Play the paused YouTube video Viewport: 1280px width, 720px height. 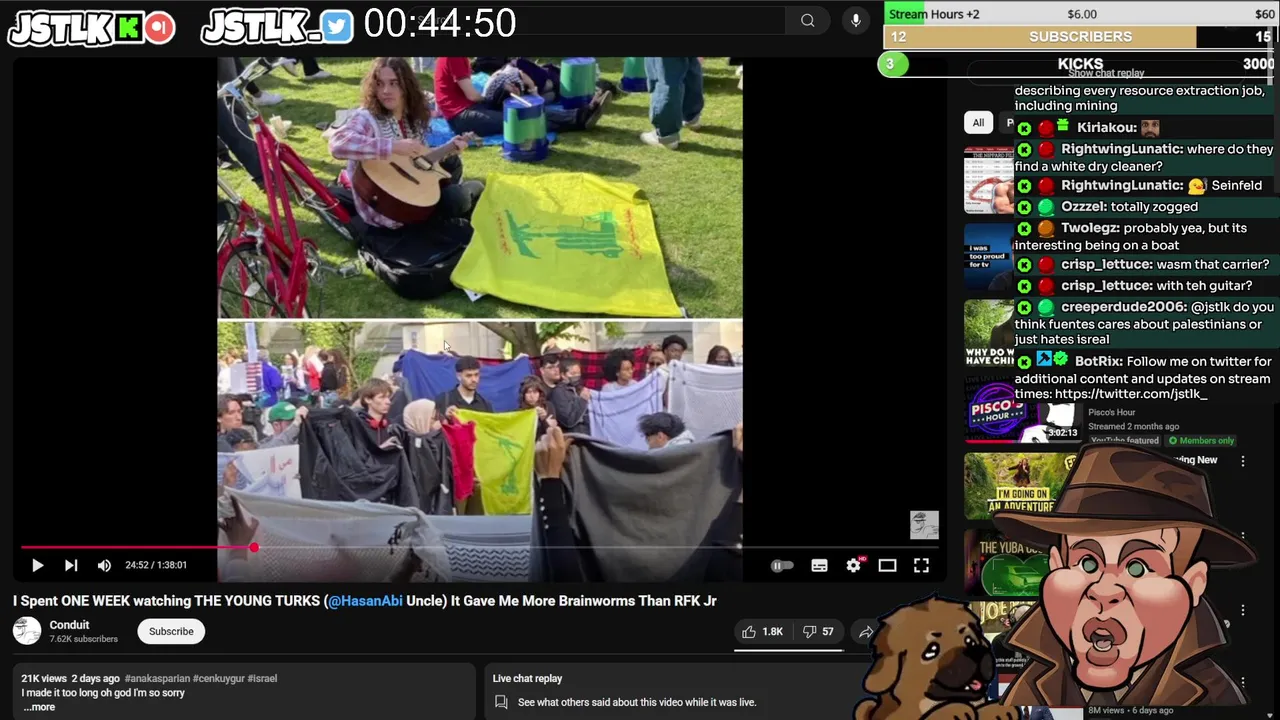(37, 565)
